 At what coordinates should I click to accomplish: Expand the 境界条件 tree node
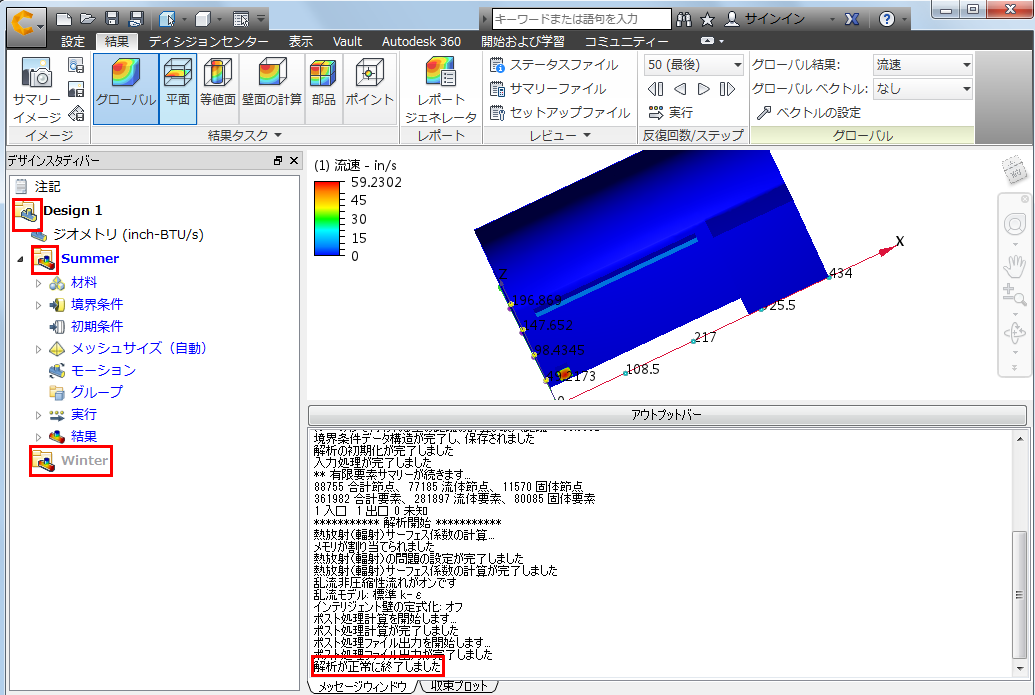coord(38,305)
